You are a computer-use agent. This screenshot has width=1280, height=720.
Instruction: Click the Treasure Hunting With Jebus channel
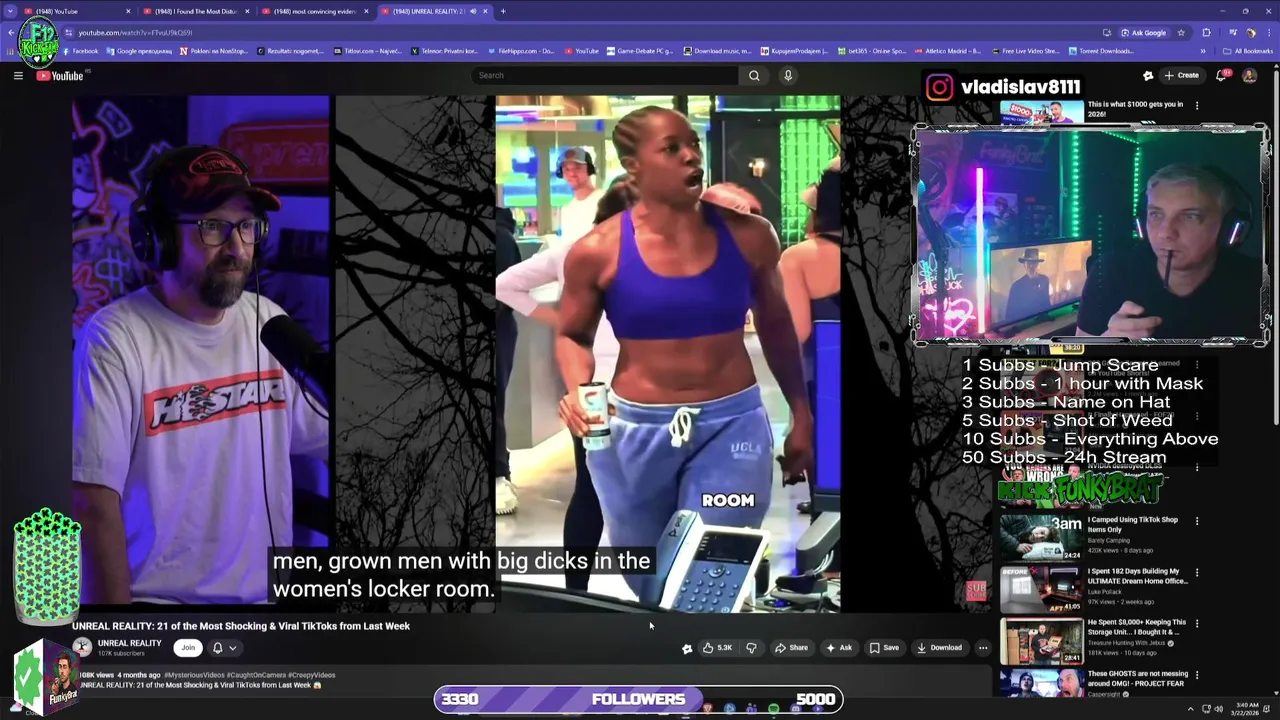[1129, 643]
